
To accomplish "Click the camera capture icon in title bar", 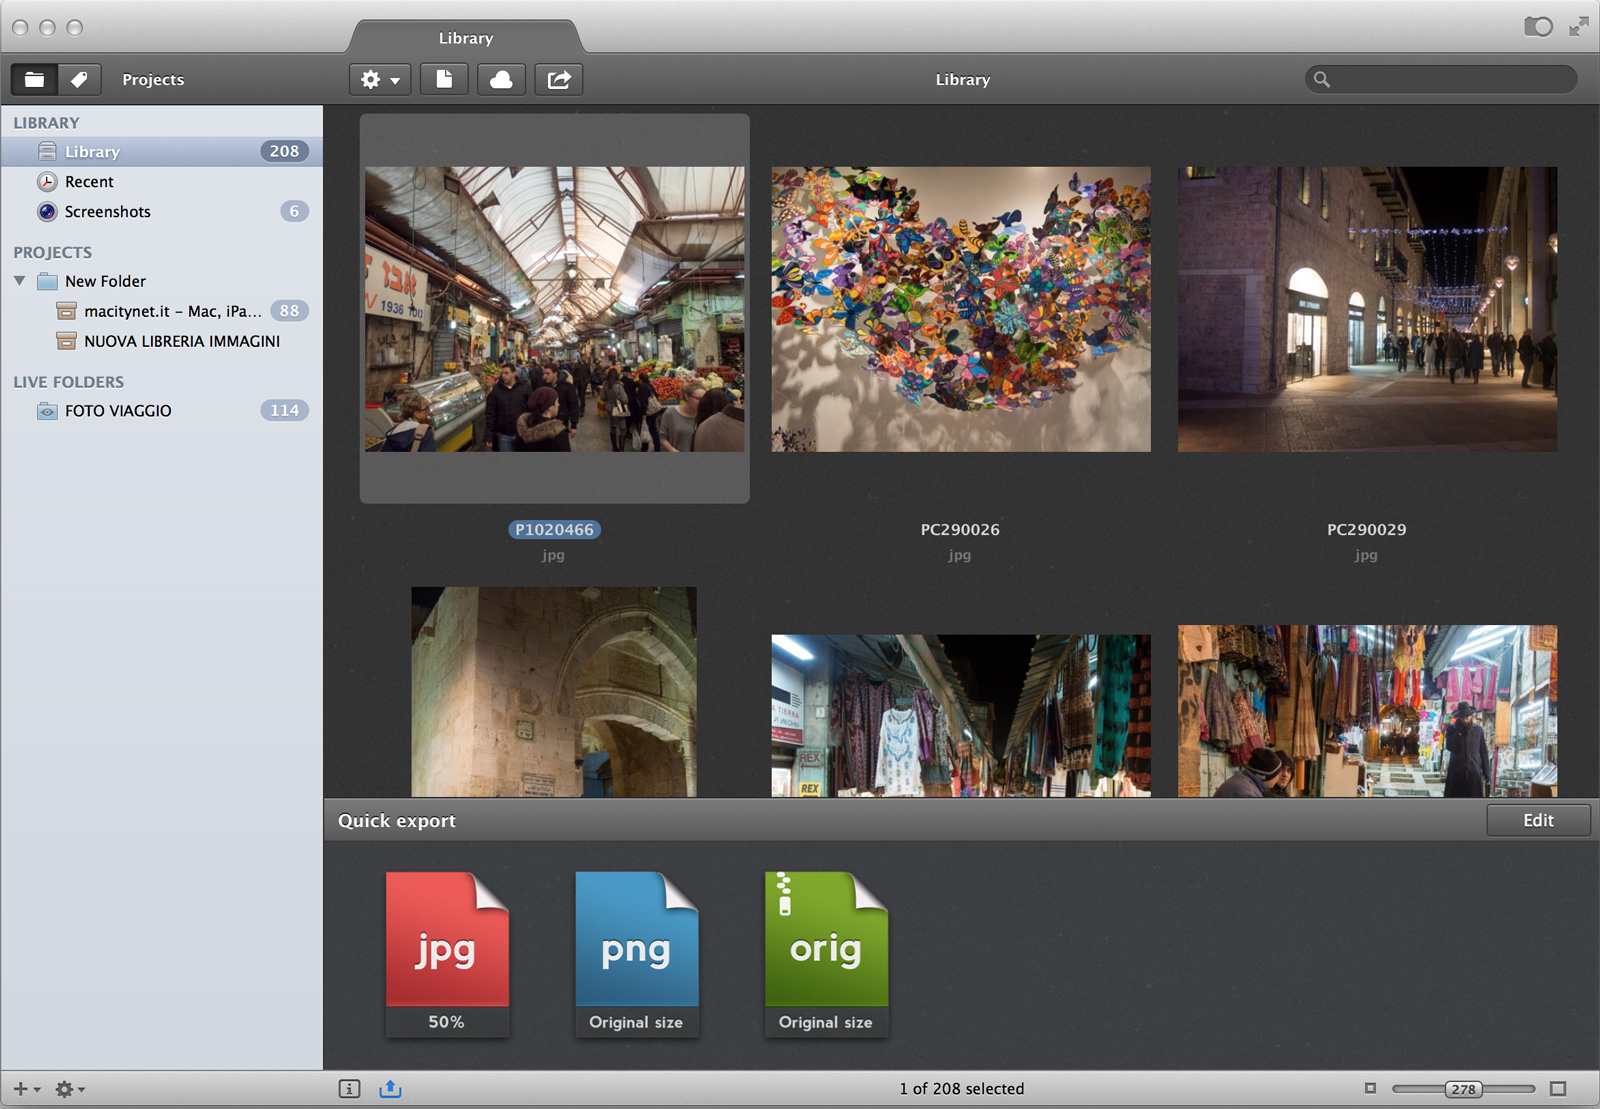I will tap(1537, 27).
